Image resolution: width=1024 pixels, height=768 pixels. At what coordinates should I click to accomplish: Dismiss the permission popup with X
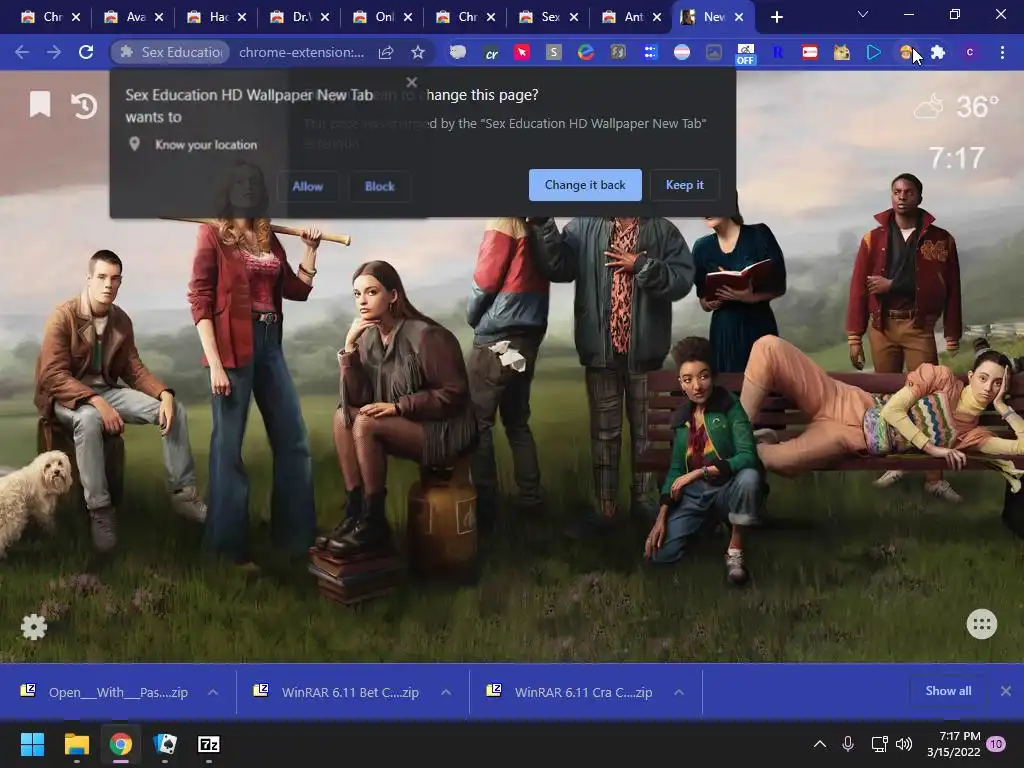point(411,82)
